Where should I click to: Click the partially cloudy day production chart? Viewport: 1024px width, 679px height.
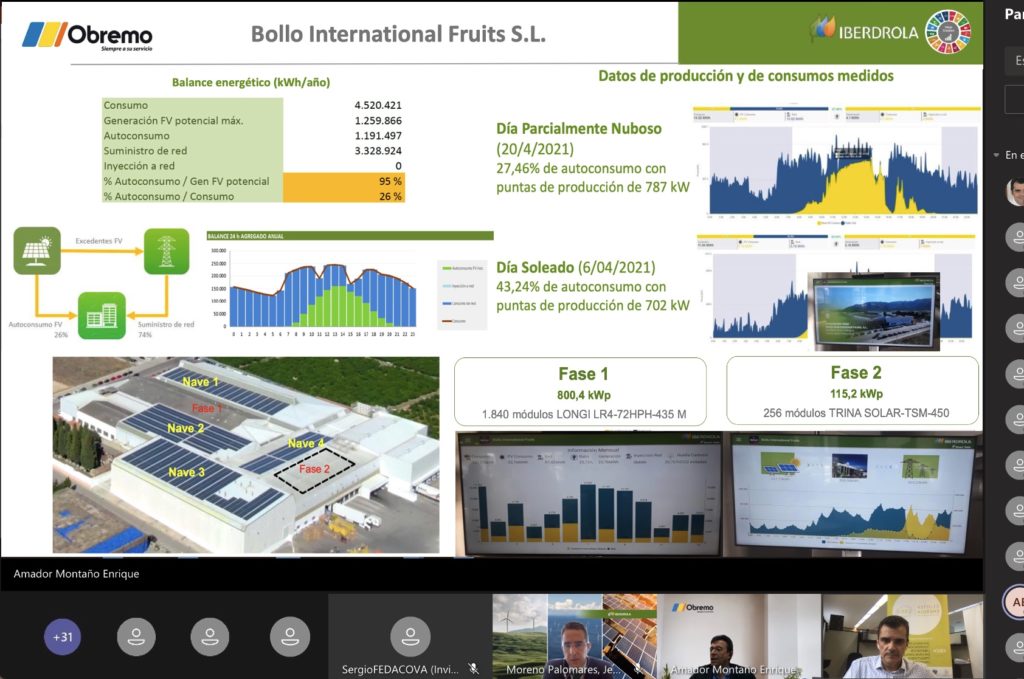[x=837, y=165]
